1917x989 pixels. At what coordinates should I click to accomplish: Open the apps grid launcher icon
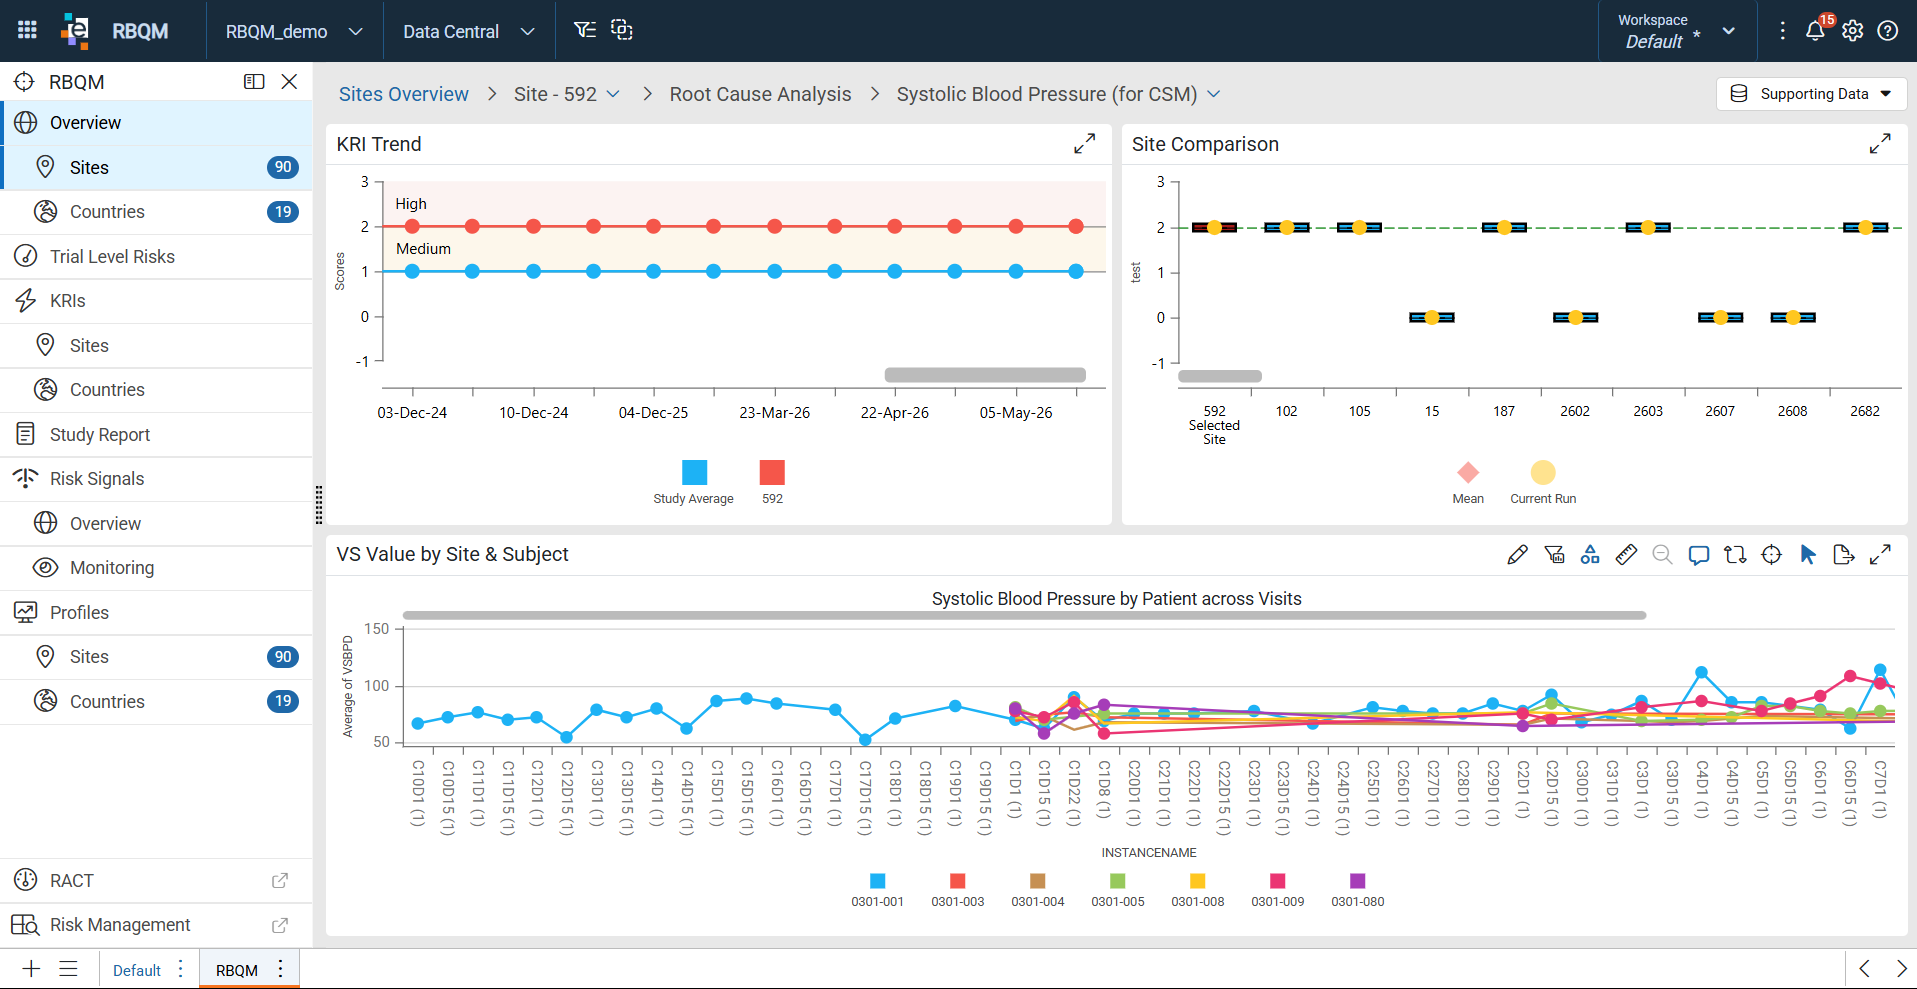coord(27,30)
